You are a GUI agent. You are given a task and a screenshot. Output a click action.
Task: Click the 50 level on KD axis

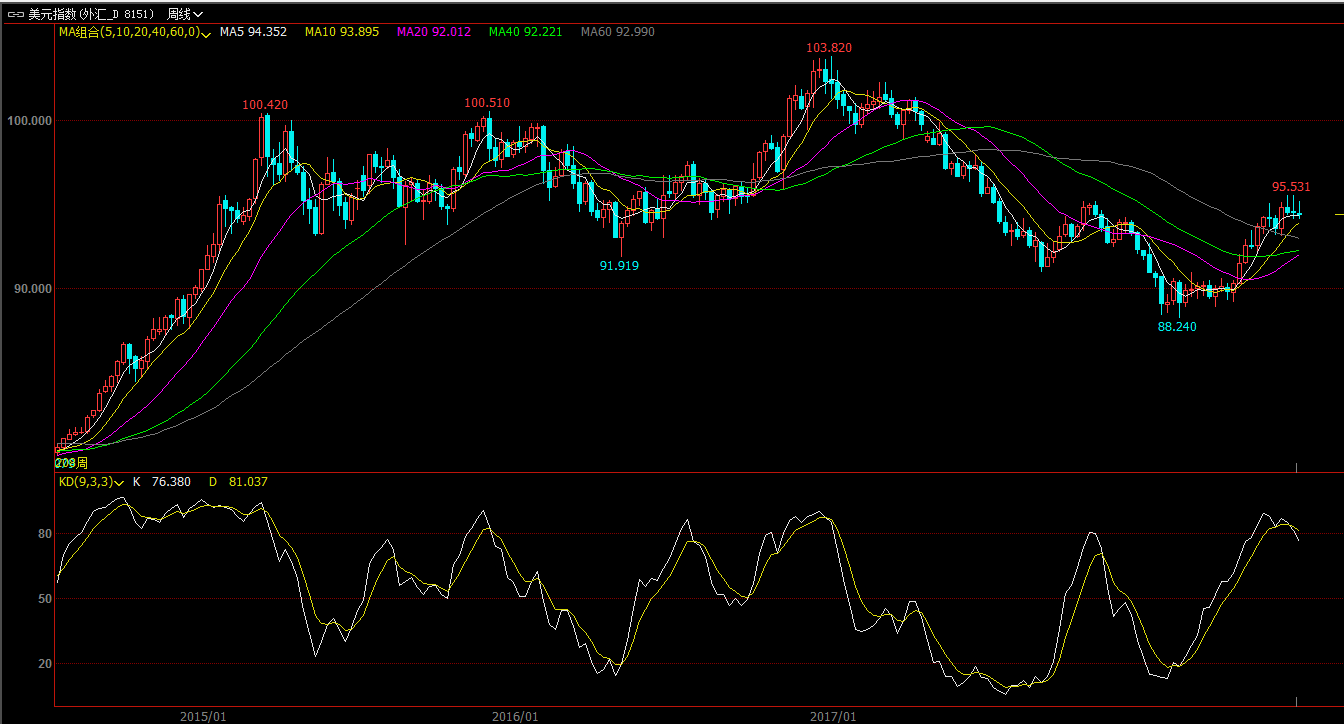tap(44, 599)
